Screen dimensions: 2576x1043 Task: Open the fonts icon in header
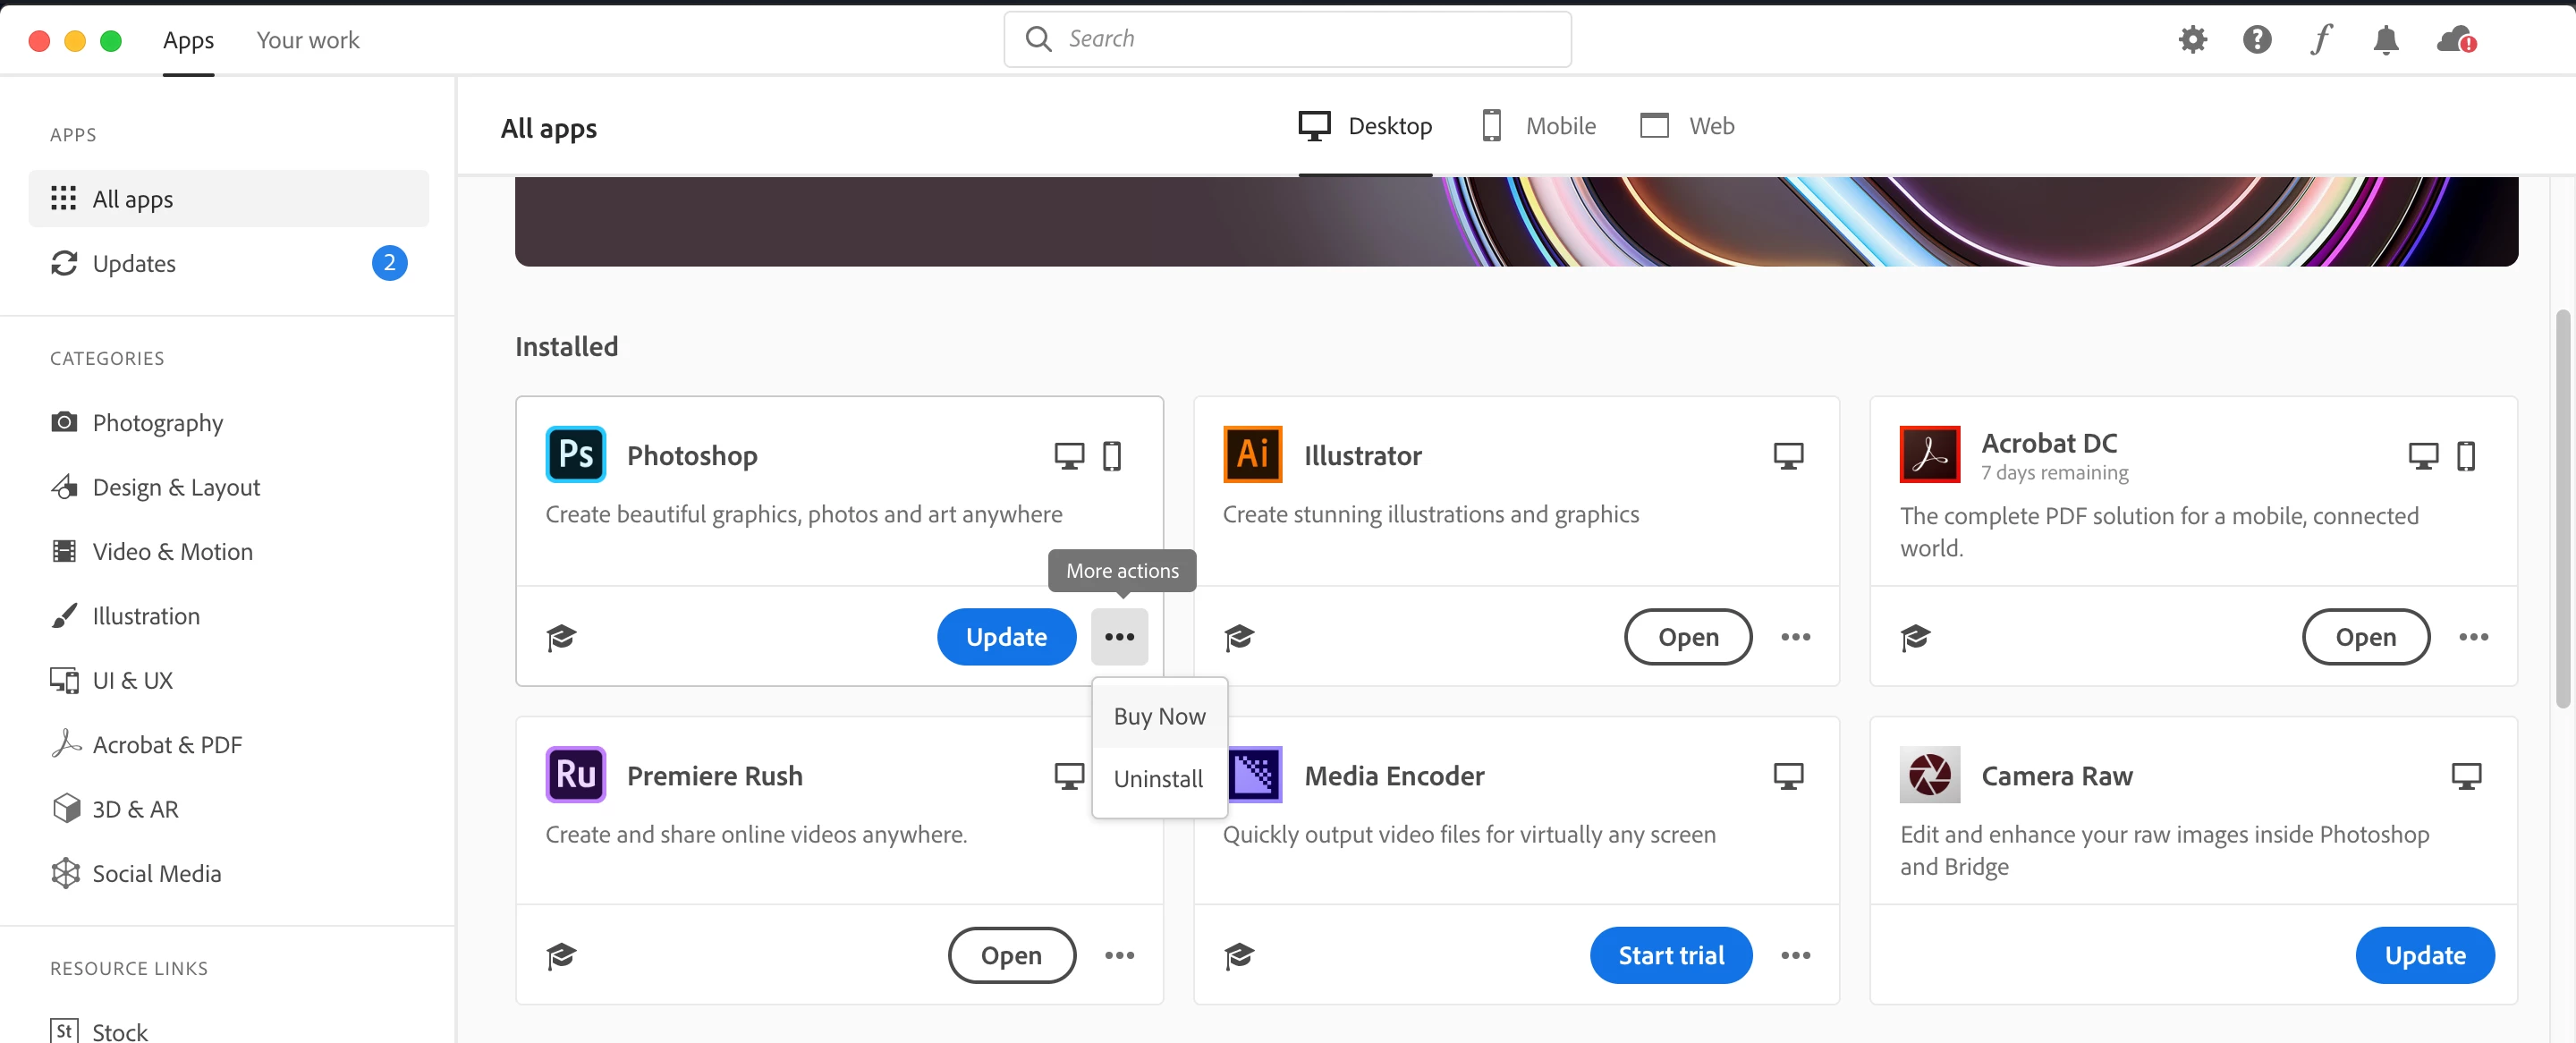(x=2321, y=39)
